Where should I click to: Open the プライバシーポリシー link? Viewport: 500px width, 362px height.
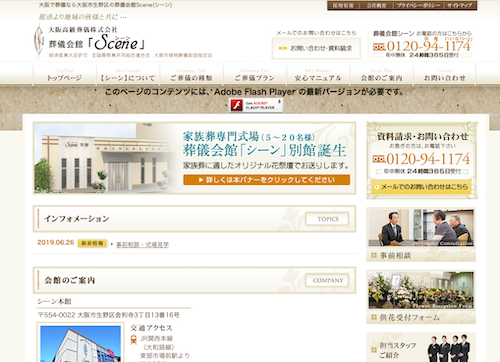(x=418, y=5)
